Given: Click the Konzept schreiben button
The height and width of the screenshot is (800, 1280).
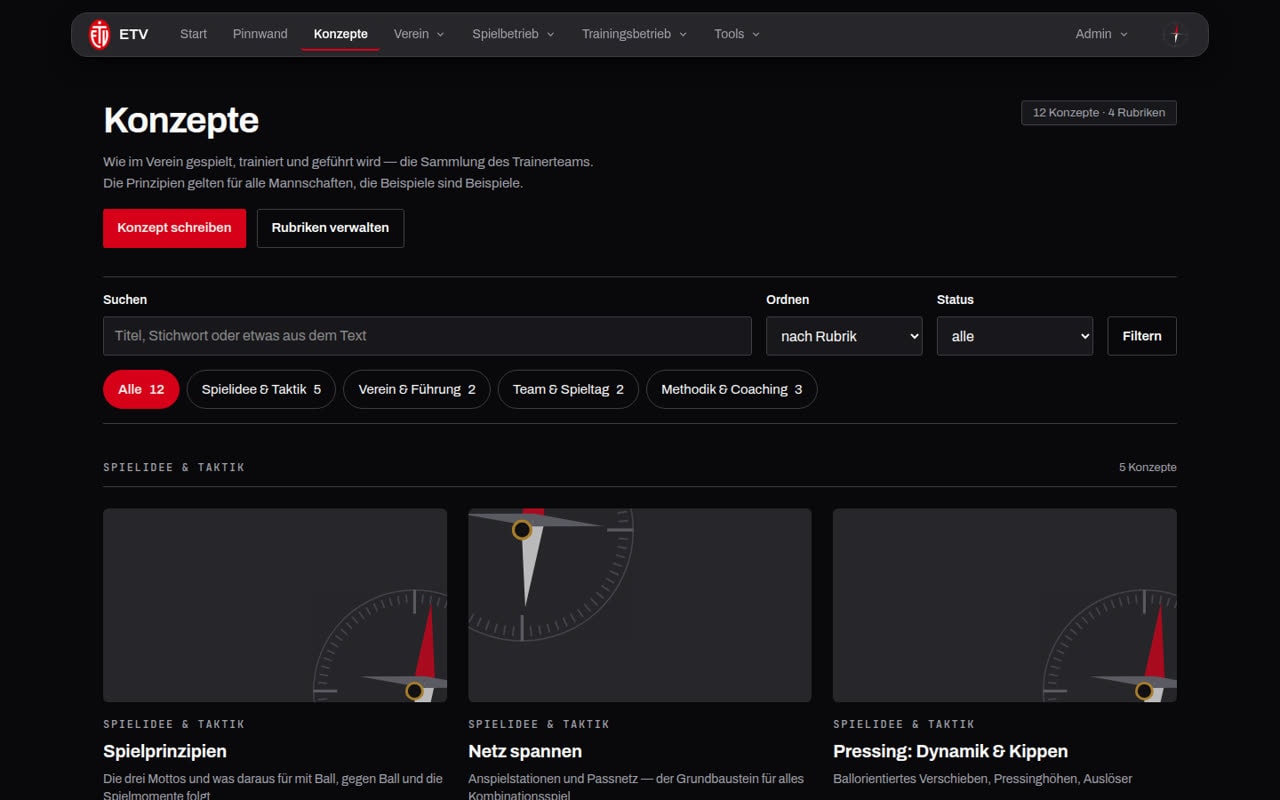Looking at the screenshot, I should 174,228.
